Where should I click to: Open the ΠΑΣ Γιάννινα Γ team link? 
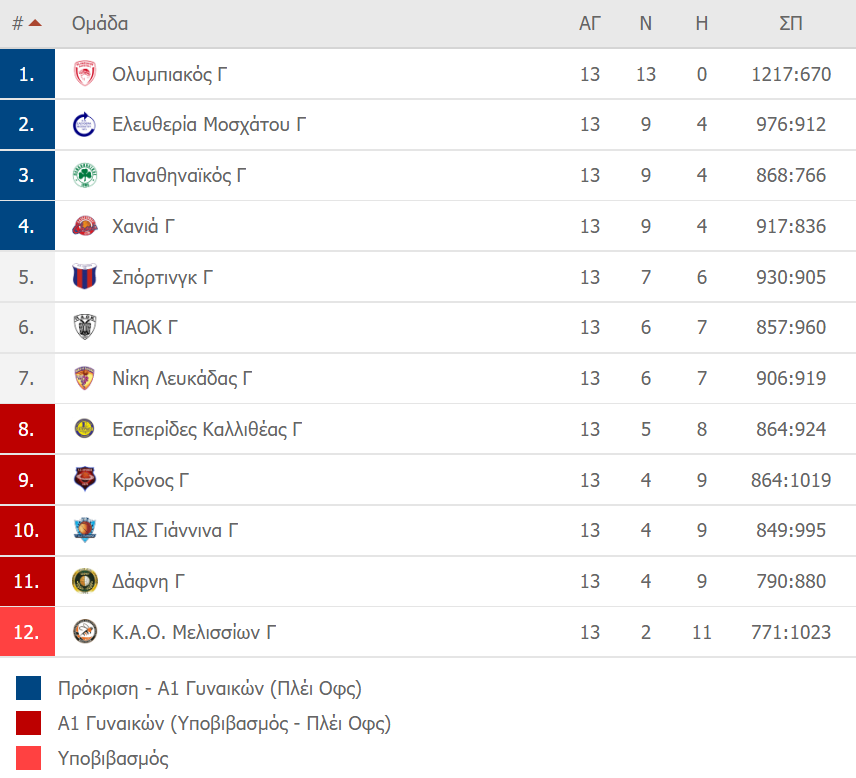[x=175, y=530]
